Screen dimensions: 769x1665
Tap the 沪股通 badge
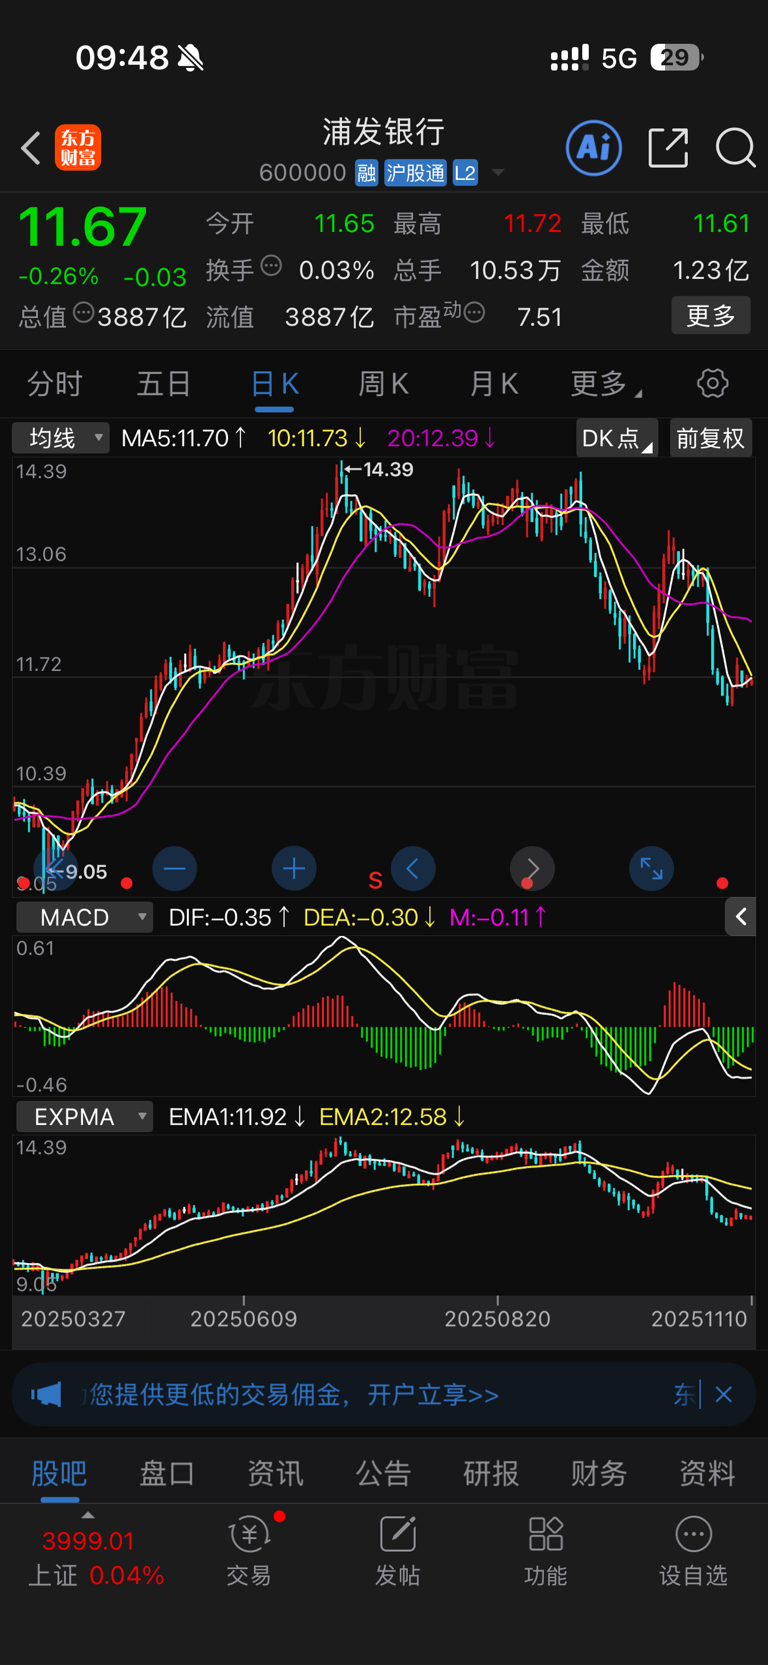click(x=415, y=173)
